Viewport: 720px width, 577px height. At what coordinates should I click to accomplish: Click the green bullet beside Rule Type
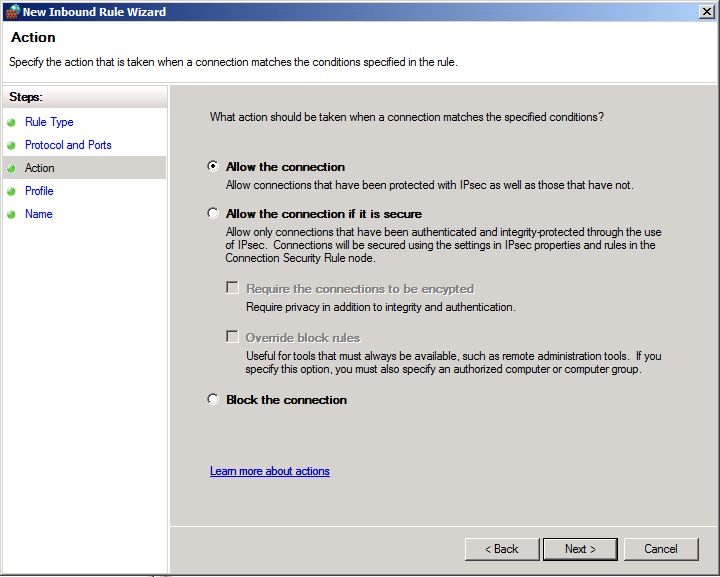pyautogui.click(x=12, y=122)
